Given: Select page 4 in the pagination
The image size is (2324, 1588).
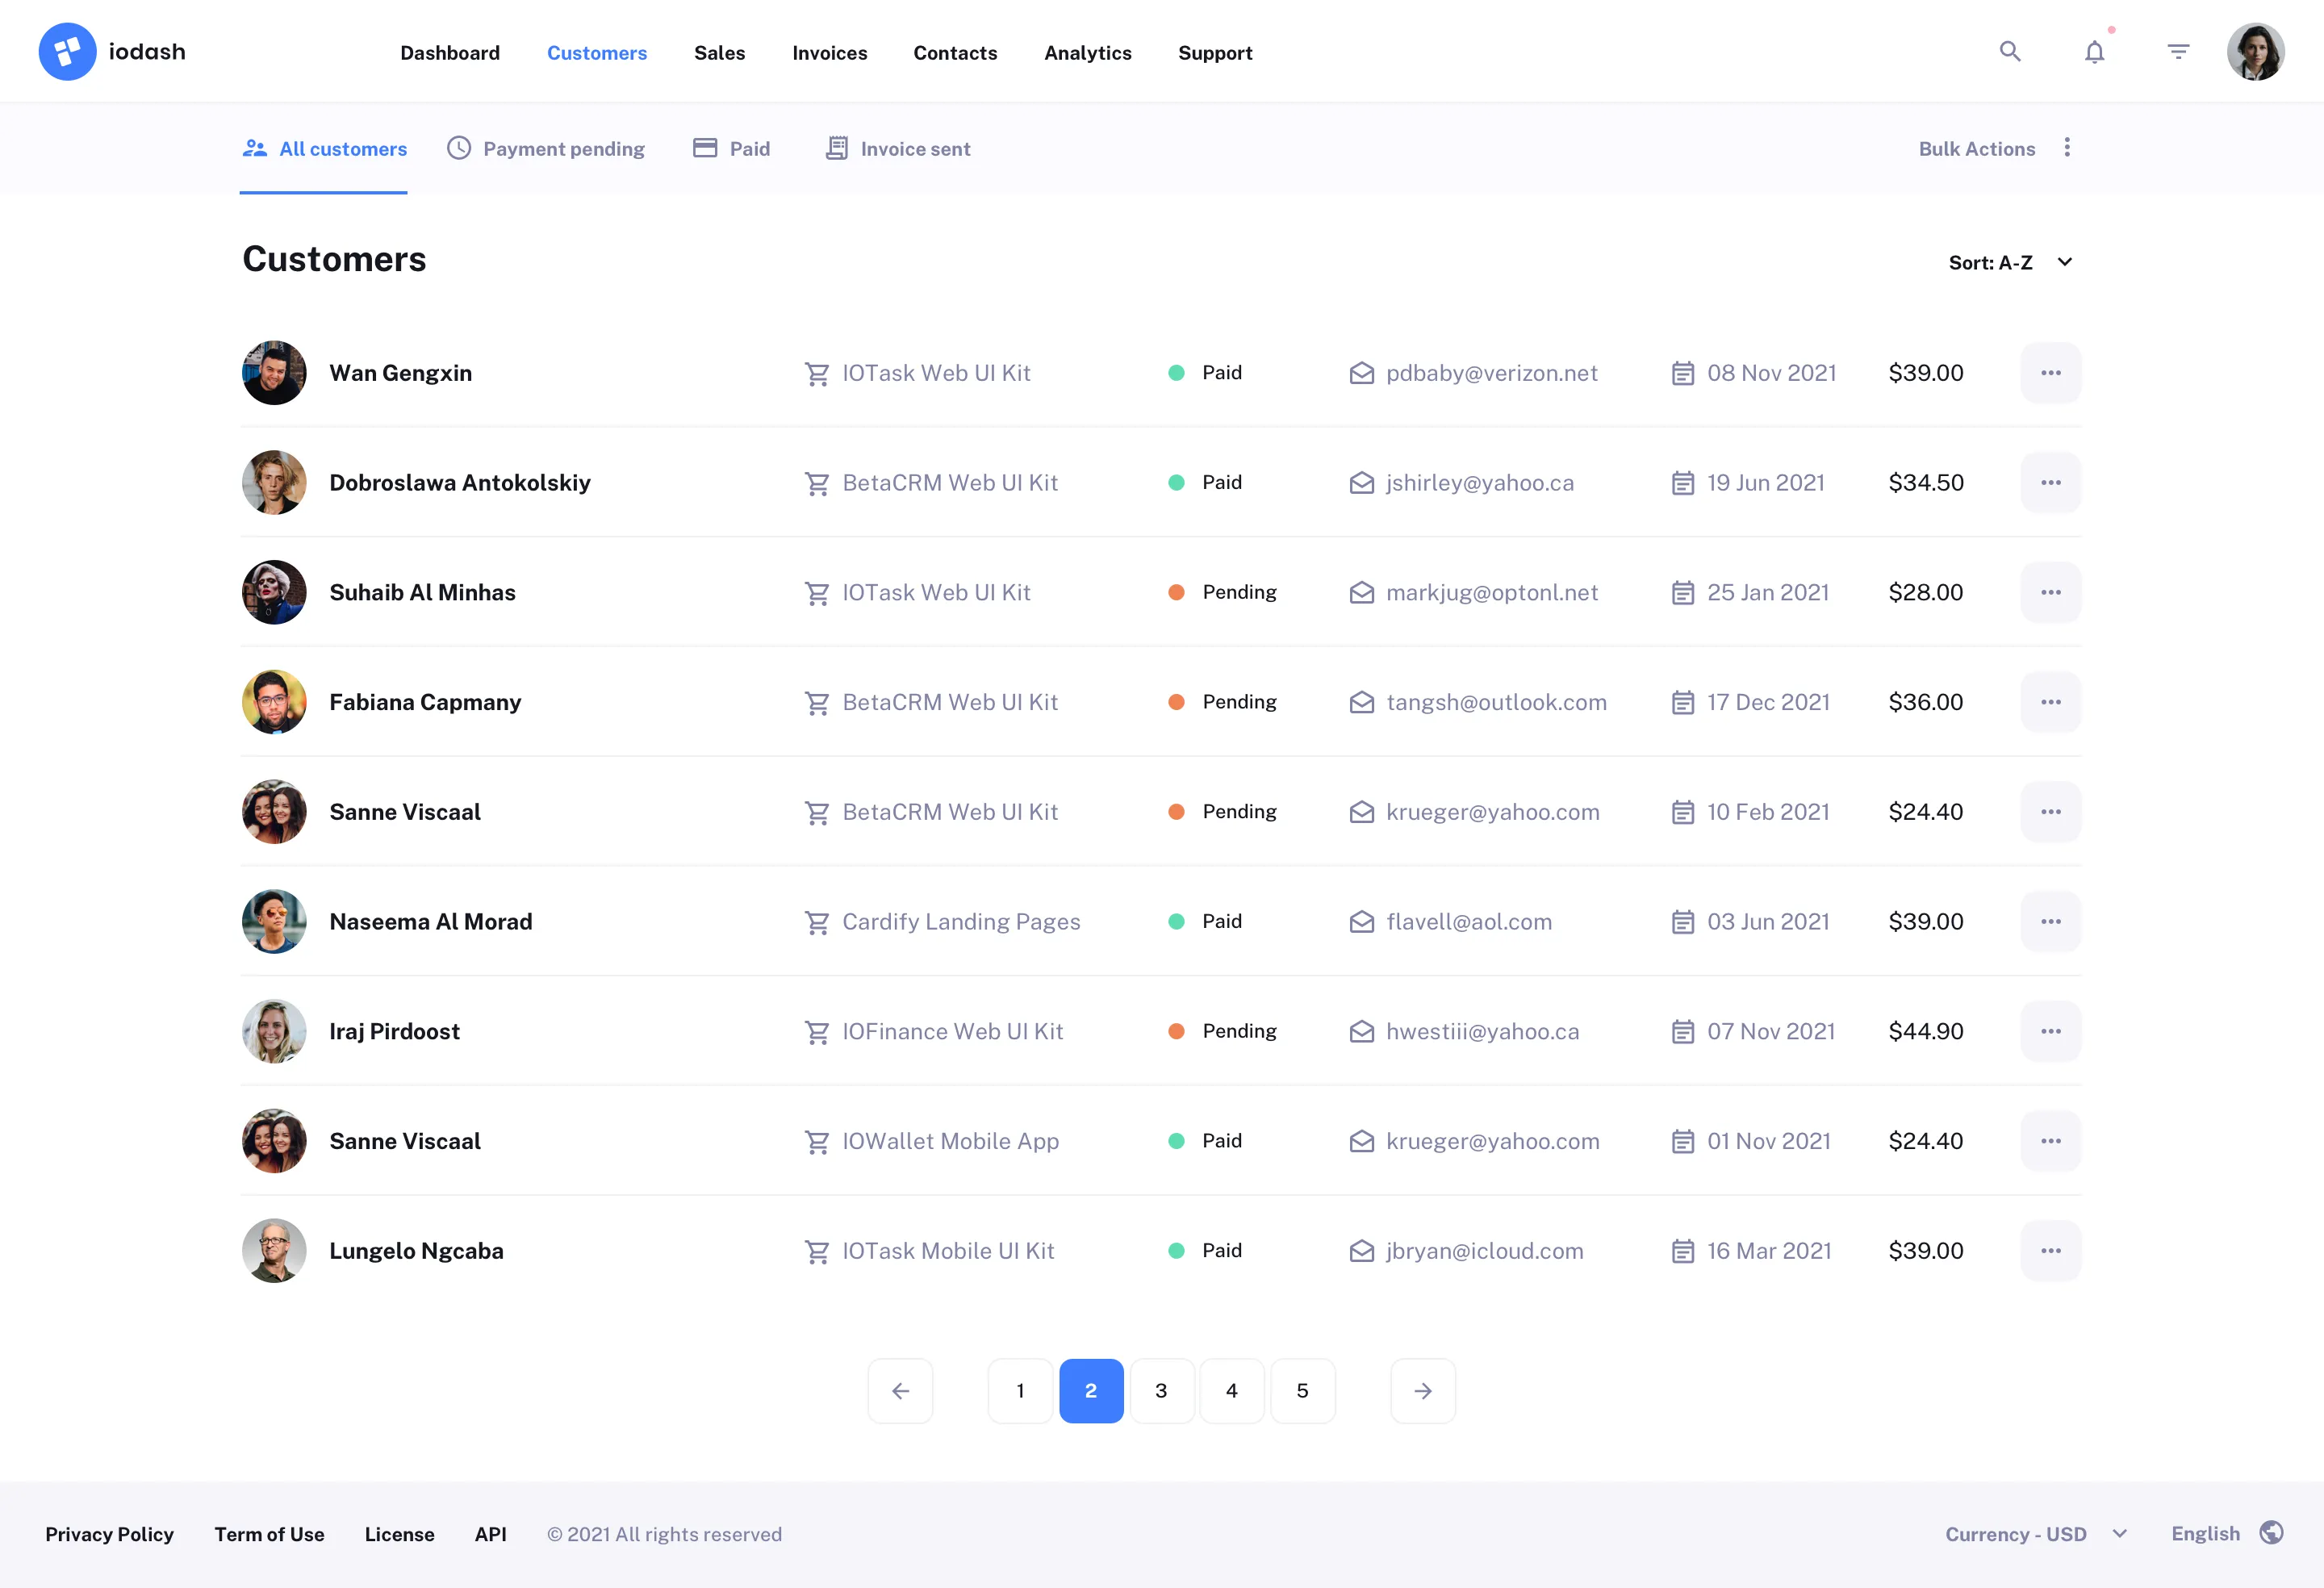Looking at the screenshot, I should point(1232,1390).
